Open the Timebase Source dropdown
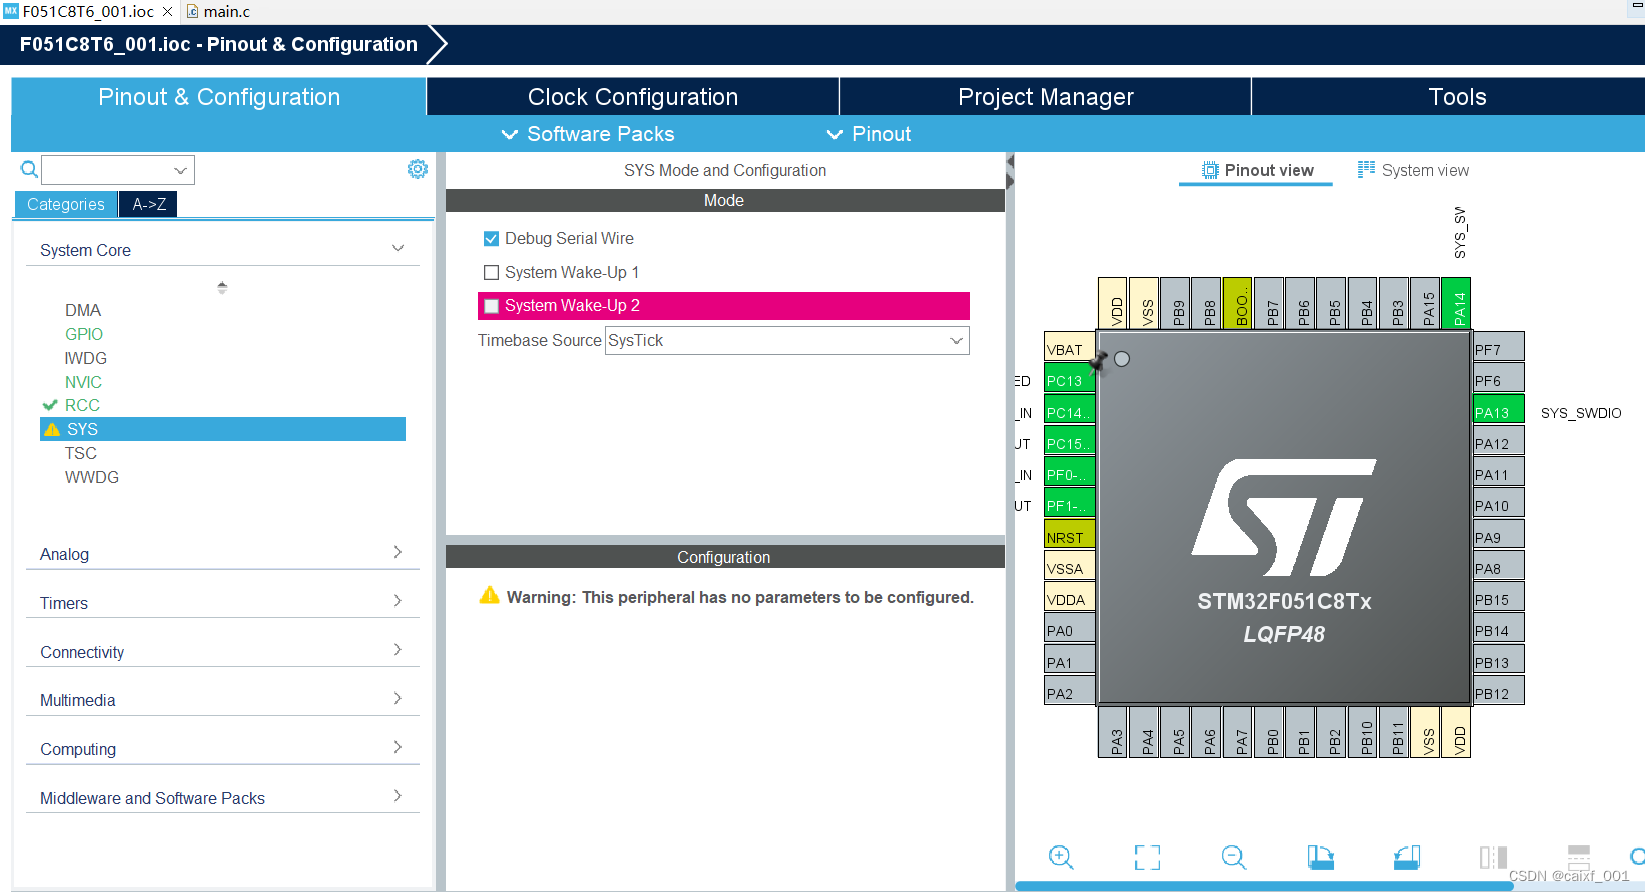Viewport: 1645px width, 892px height. [787, 340]
